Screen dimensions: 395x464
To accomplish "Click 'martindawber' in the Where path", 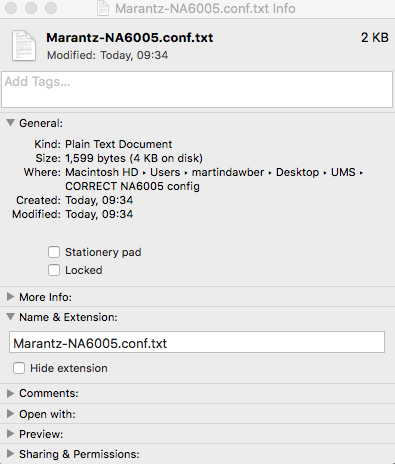I will tap(228, 172).
